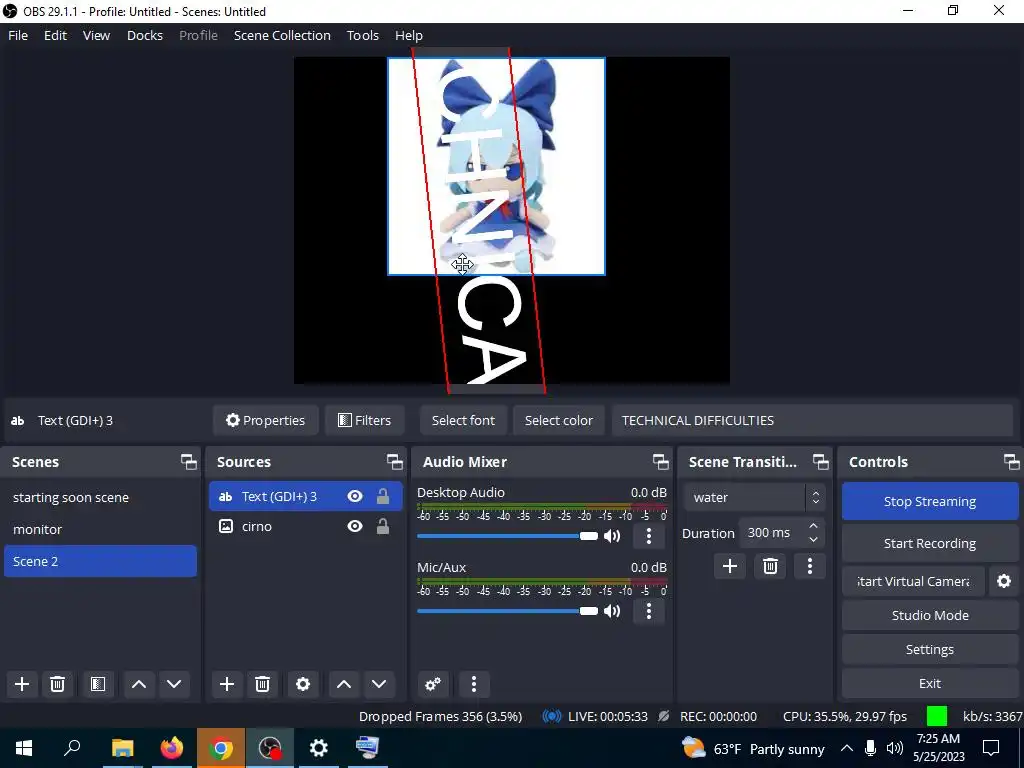Open advanced audio properties gears icon
This screenshot has height=768, width=1024.
pos(432,684)
